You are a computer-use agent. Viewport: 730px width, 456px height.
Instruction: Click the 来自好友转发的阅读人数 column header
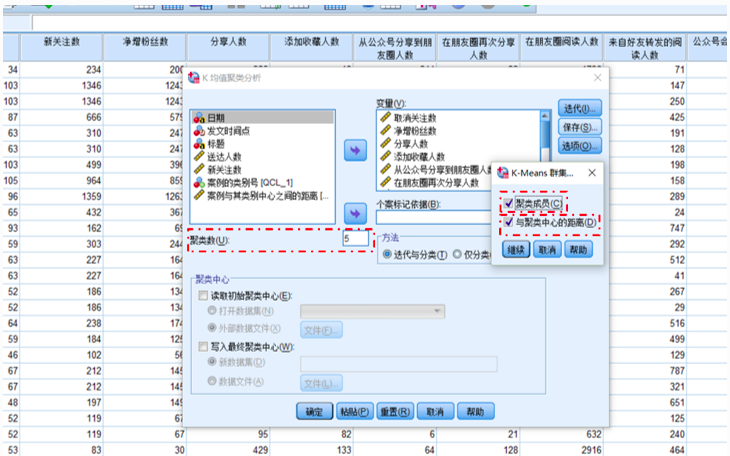(x=645, y=48)
